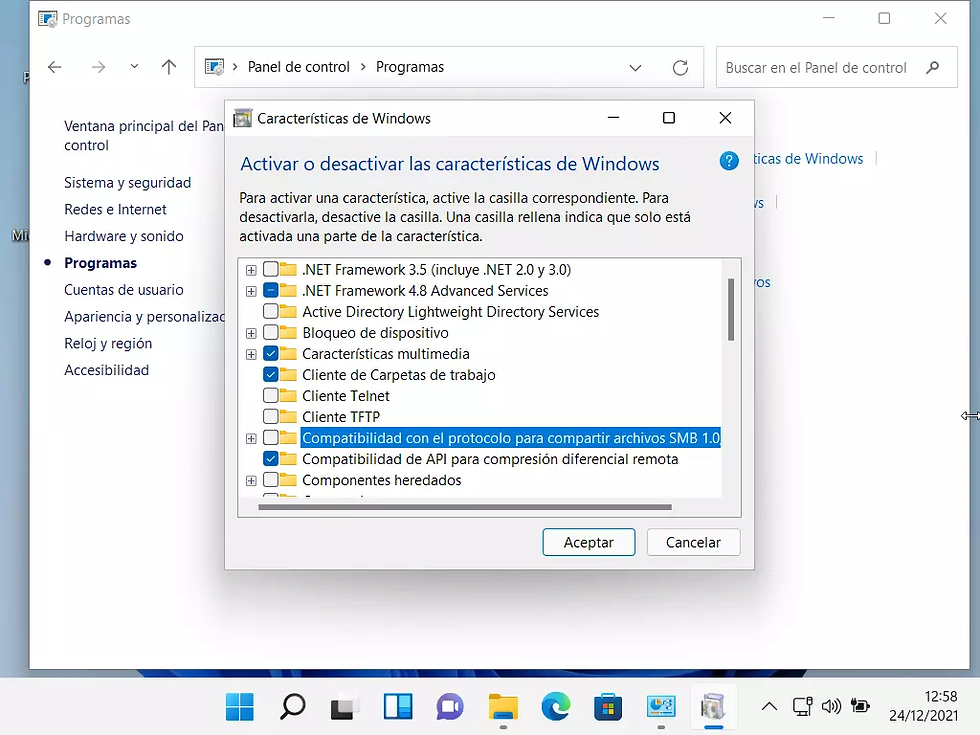
Task: Toggle .NET Framework 4.8 Advanced Services checkbox
Action: [271, 291]
